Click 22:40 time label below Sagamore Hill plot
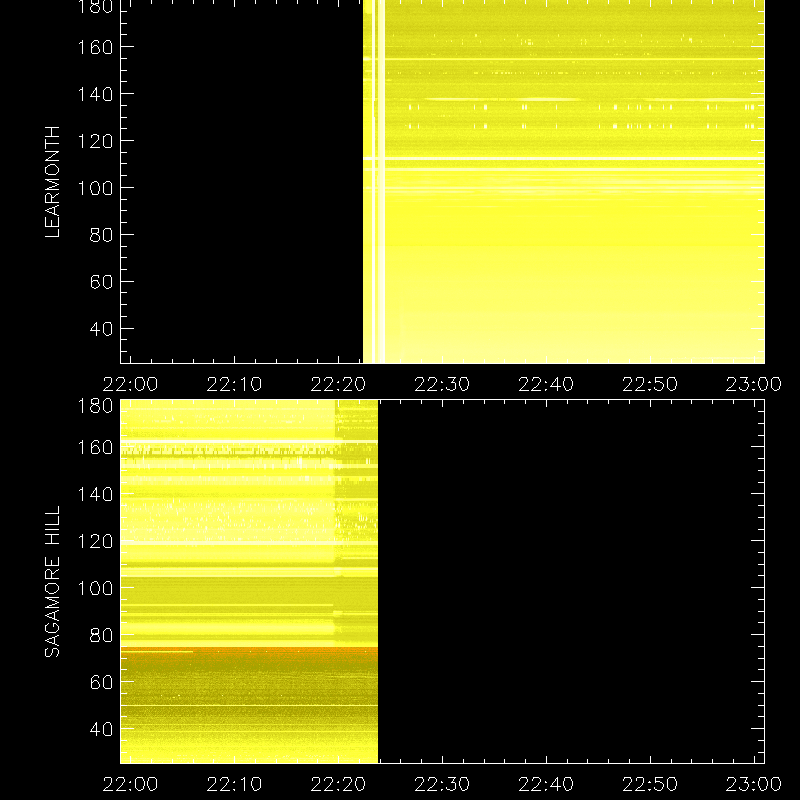Viewport: 800px width, 800px height. point(546,784)
